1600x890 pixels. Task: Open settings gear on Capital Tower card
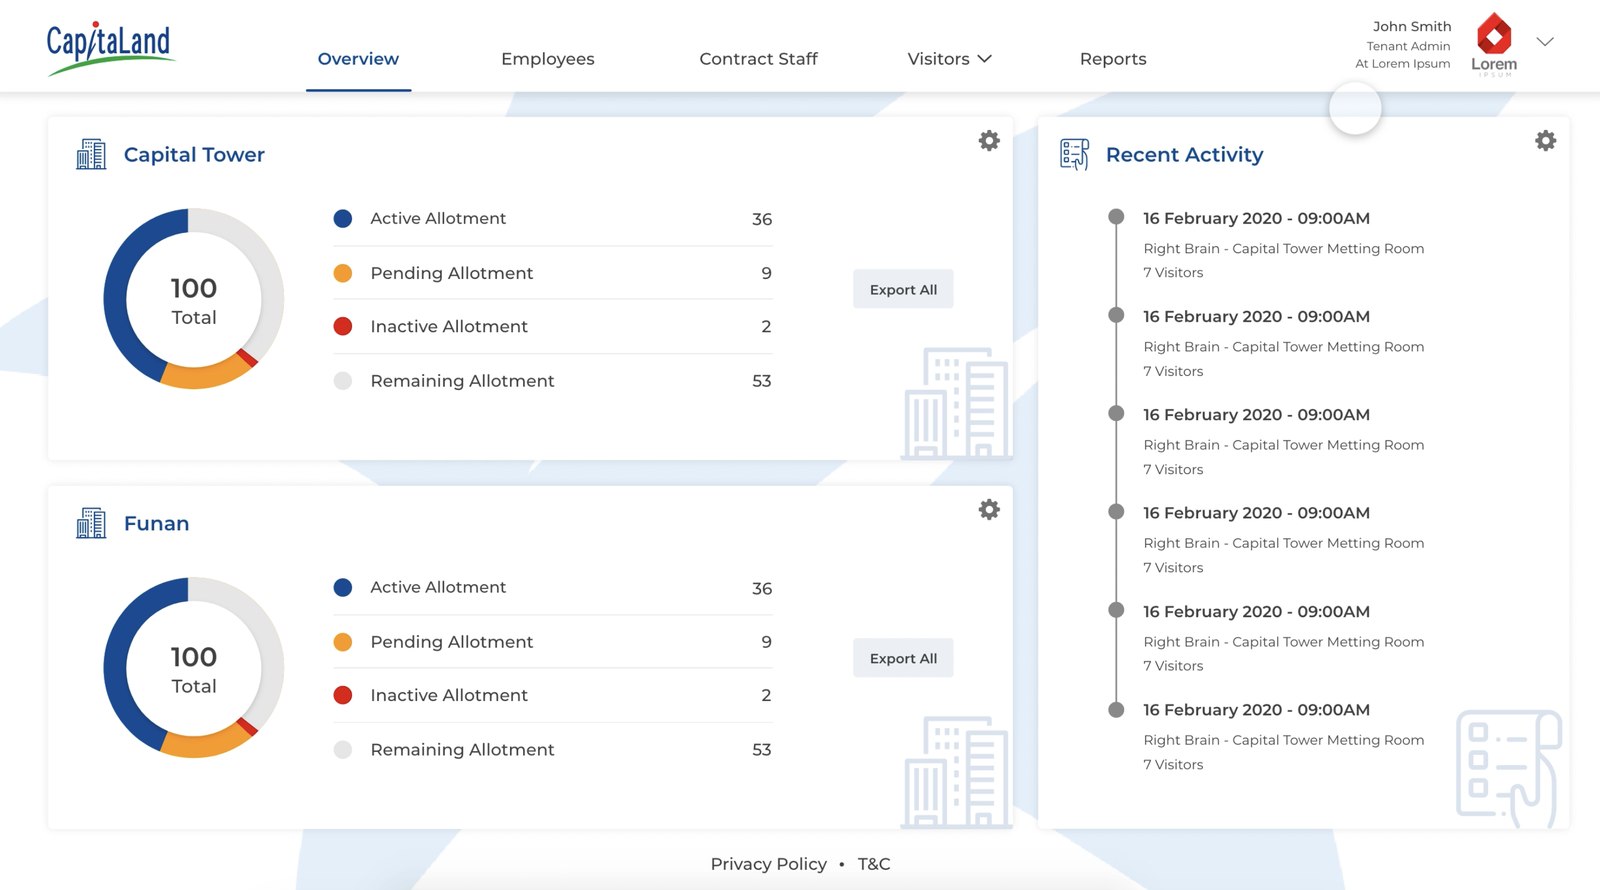coord(989,141)
